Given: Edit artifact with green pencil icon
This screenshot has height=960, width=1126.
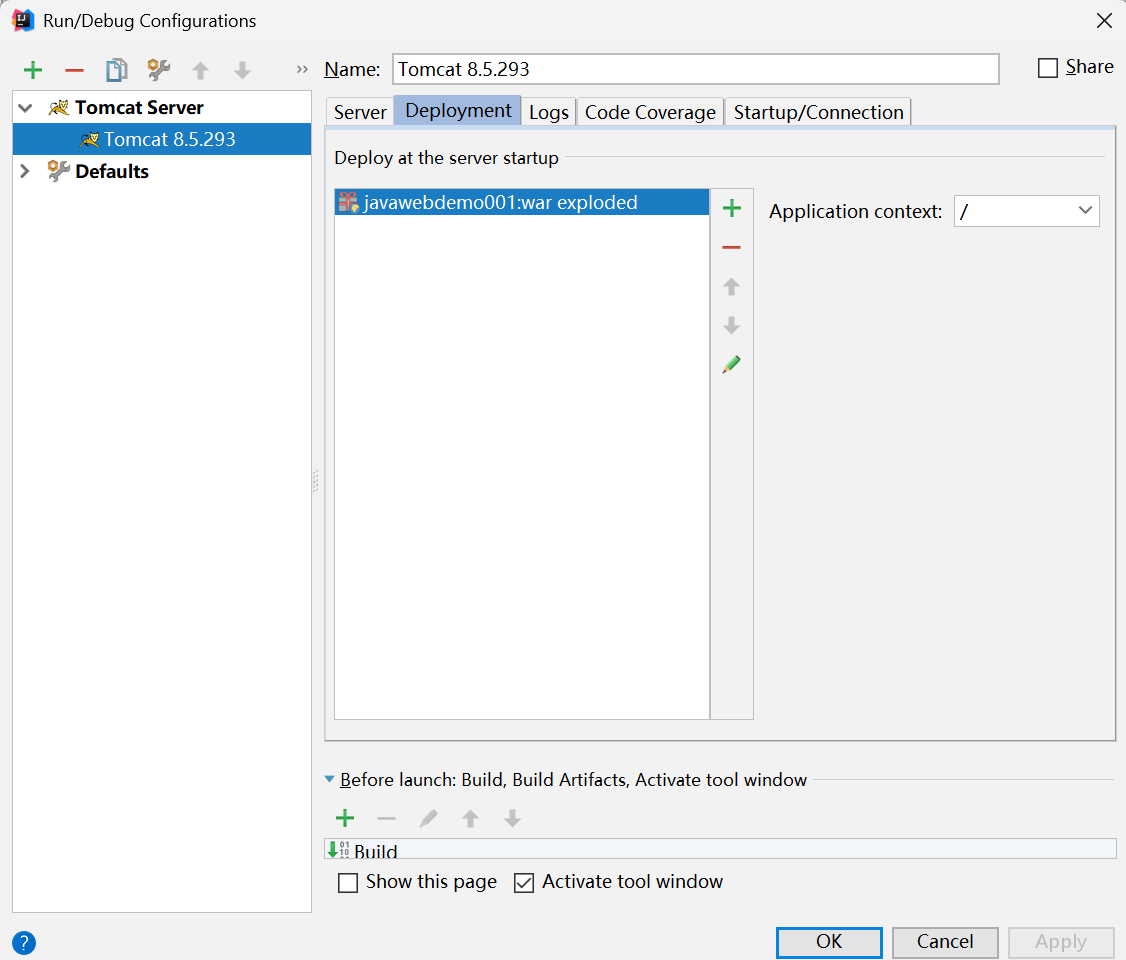Looking at the screenshot, I should tap(732, 365).
